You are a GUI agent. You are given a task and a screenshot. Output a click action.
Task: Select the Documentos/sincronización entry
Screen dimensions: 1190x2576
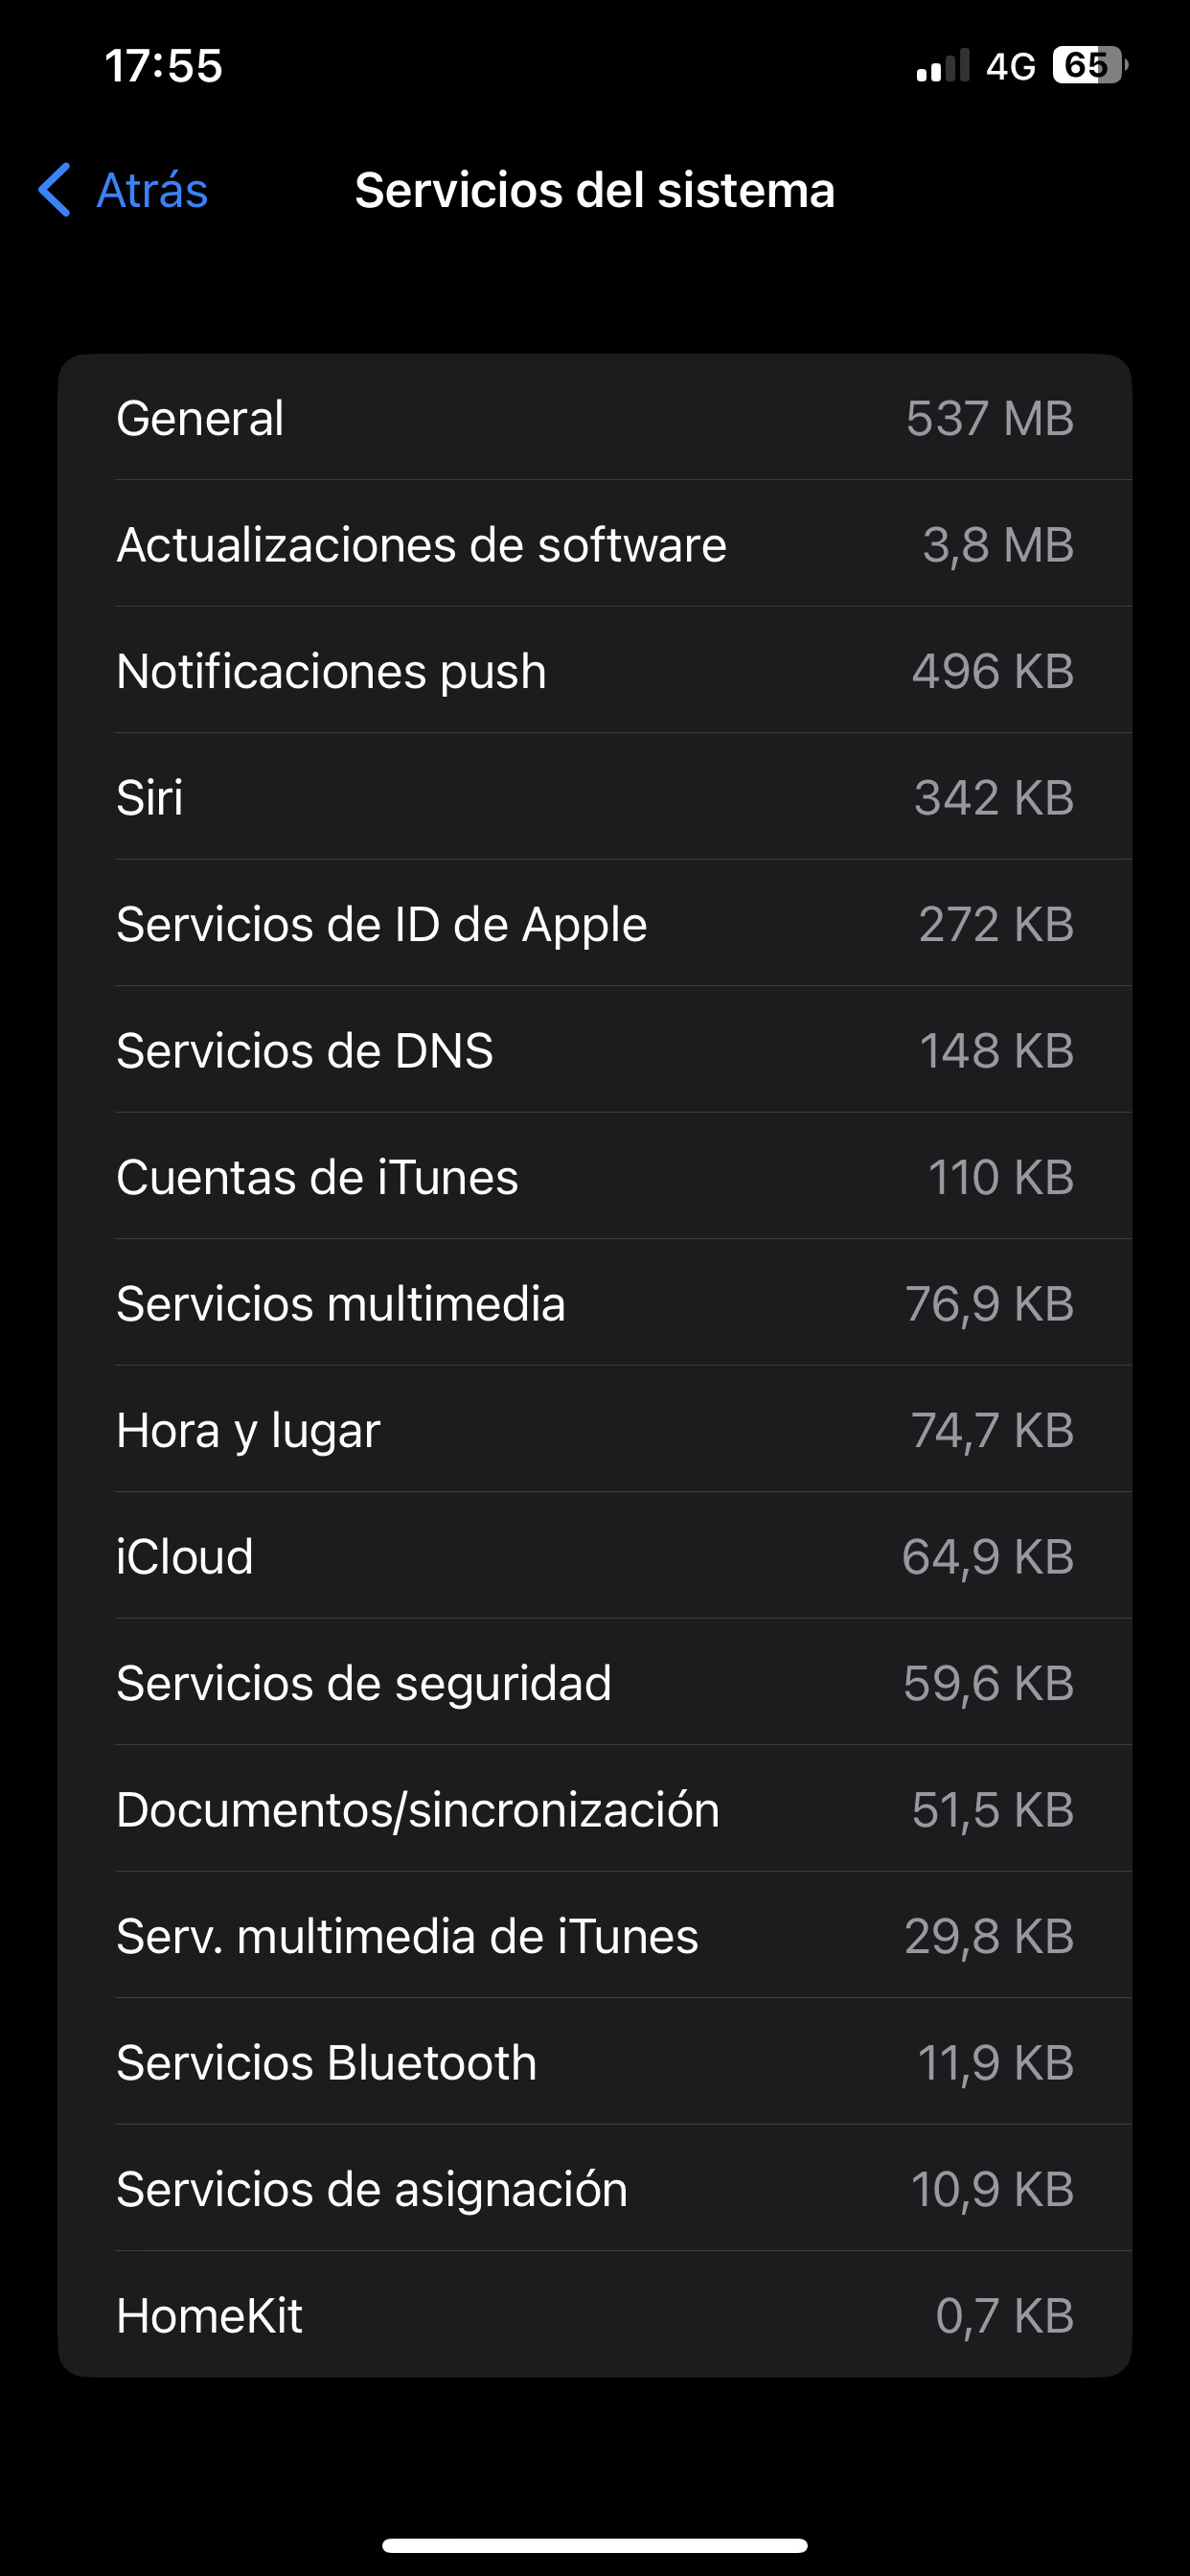pos(594,1810)
